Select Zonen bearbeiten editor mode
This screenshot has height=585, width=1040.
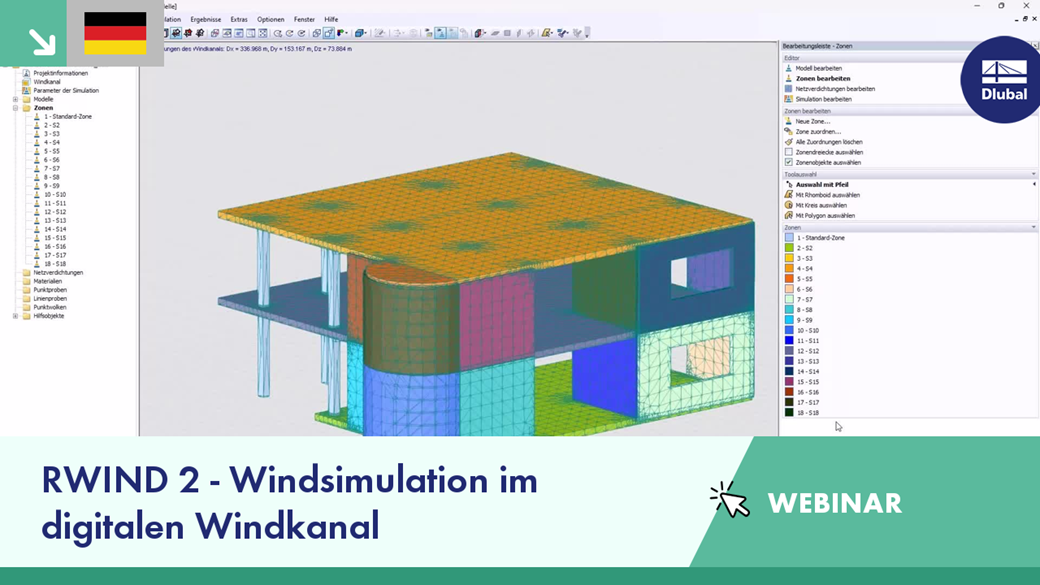click(822, 78)
